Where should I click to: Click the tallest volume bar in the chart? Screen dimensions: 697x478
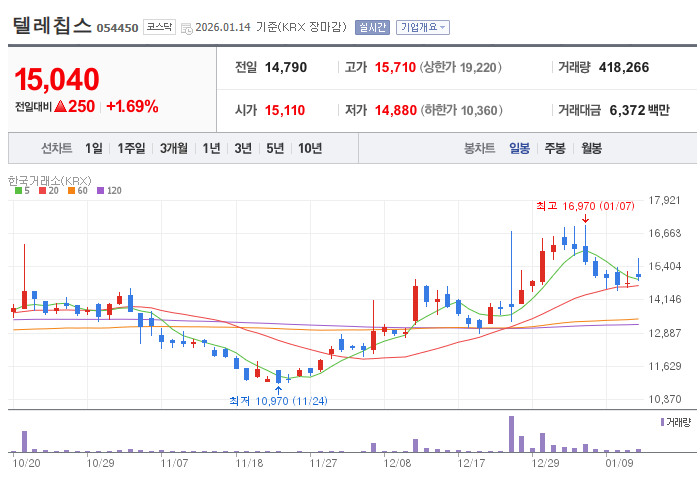pyautogui.click(x=511, y=434)
